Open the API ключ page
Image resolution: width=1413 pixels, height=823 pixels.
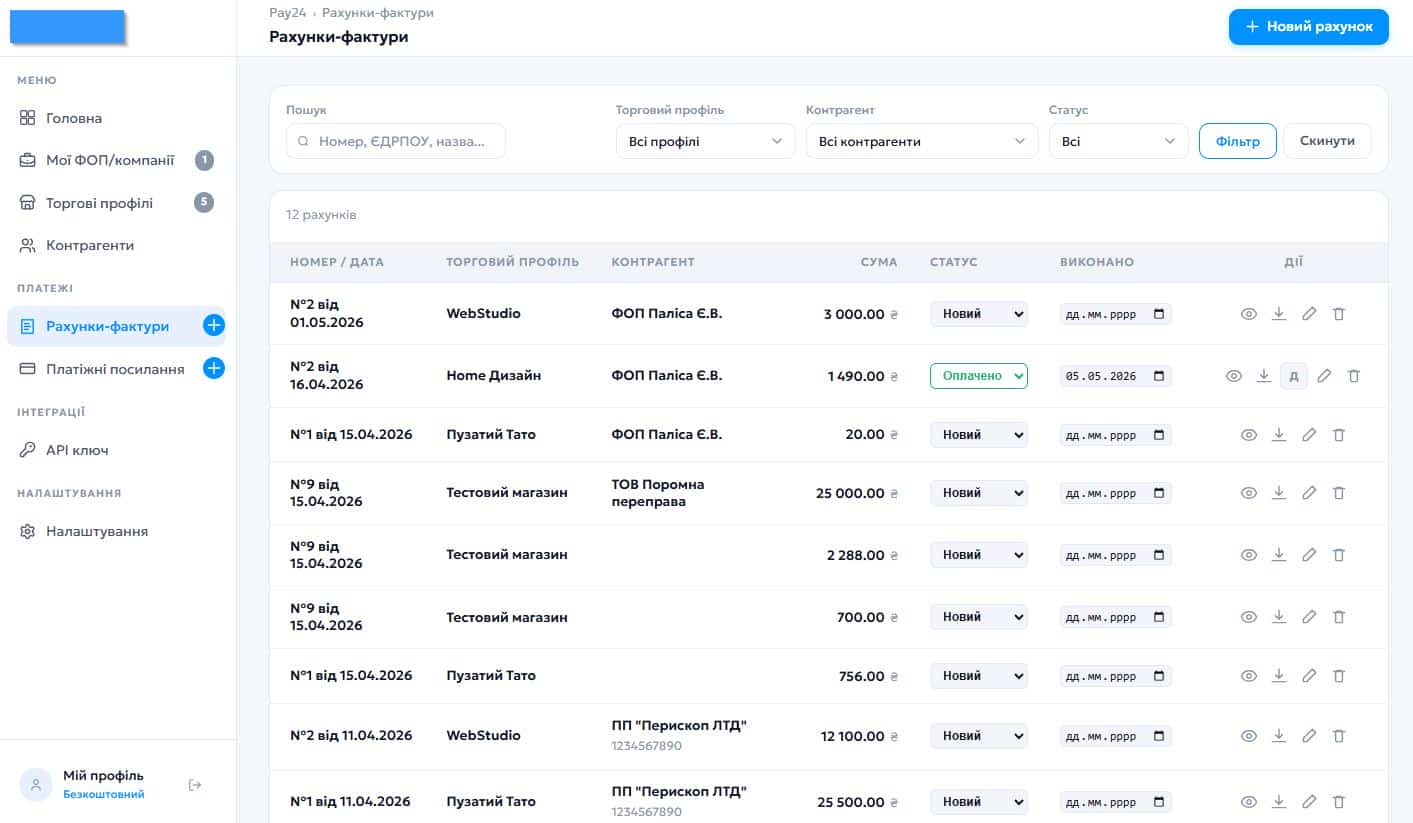(x=117, y=450)
